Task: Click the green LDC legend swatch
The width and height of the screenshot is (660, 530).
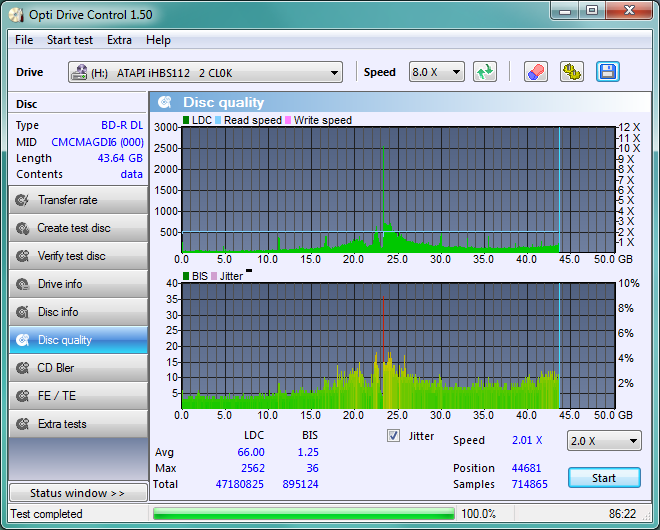Action: tap(186, 120)
